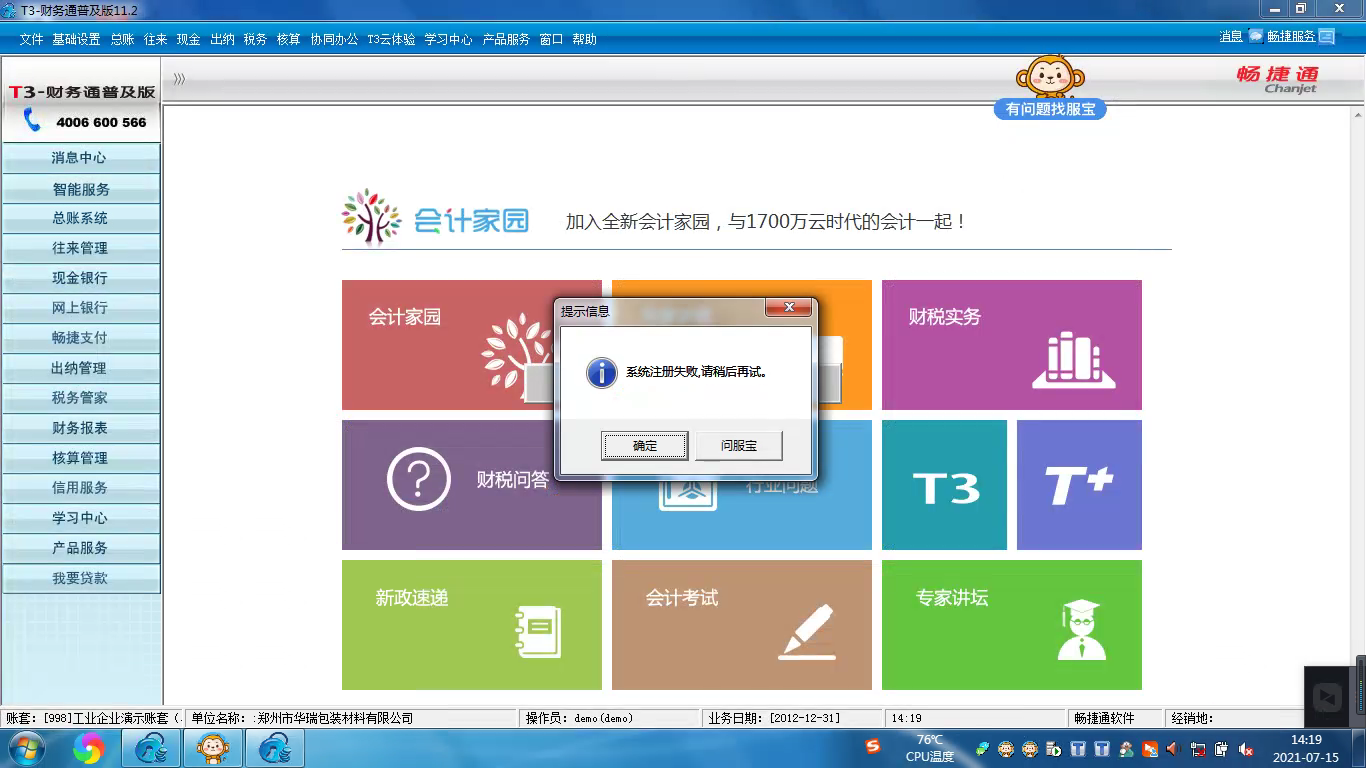
Task: Open the 总账 menu
Action: click(122, 39)
